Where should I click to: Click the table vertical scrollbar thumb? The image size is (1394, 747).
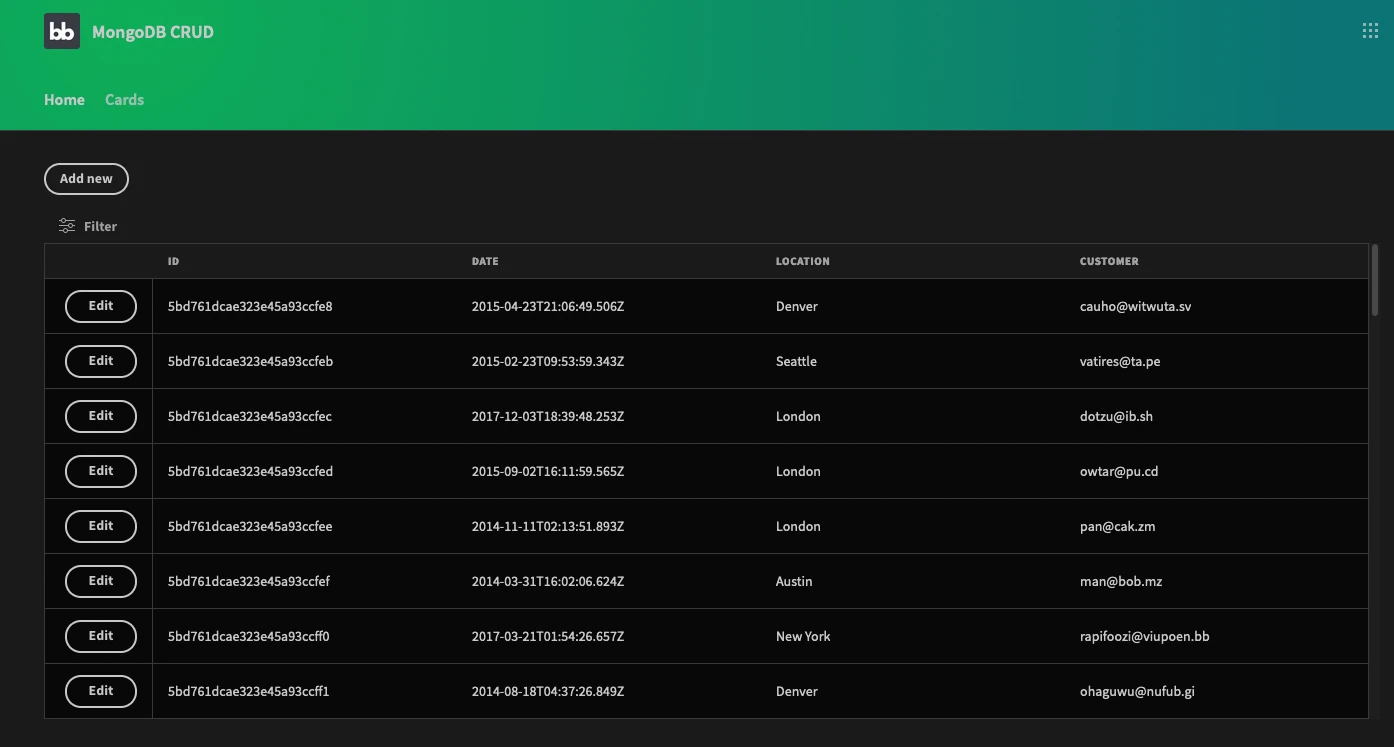tap(1375, 281)
